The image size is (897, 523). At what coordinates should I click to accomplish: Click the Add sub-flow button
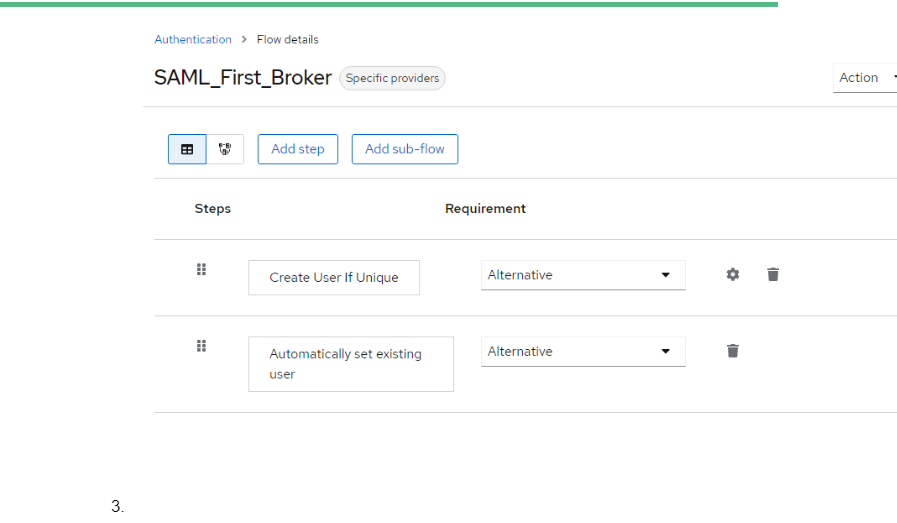coord(405,149)
